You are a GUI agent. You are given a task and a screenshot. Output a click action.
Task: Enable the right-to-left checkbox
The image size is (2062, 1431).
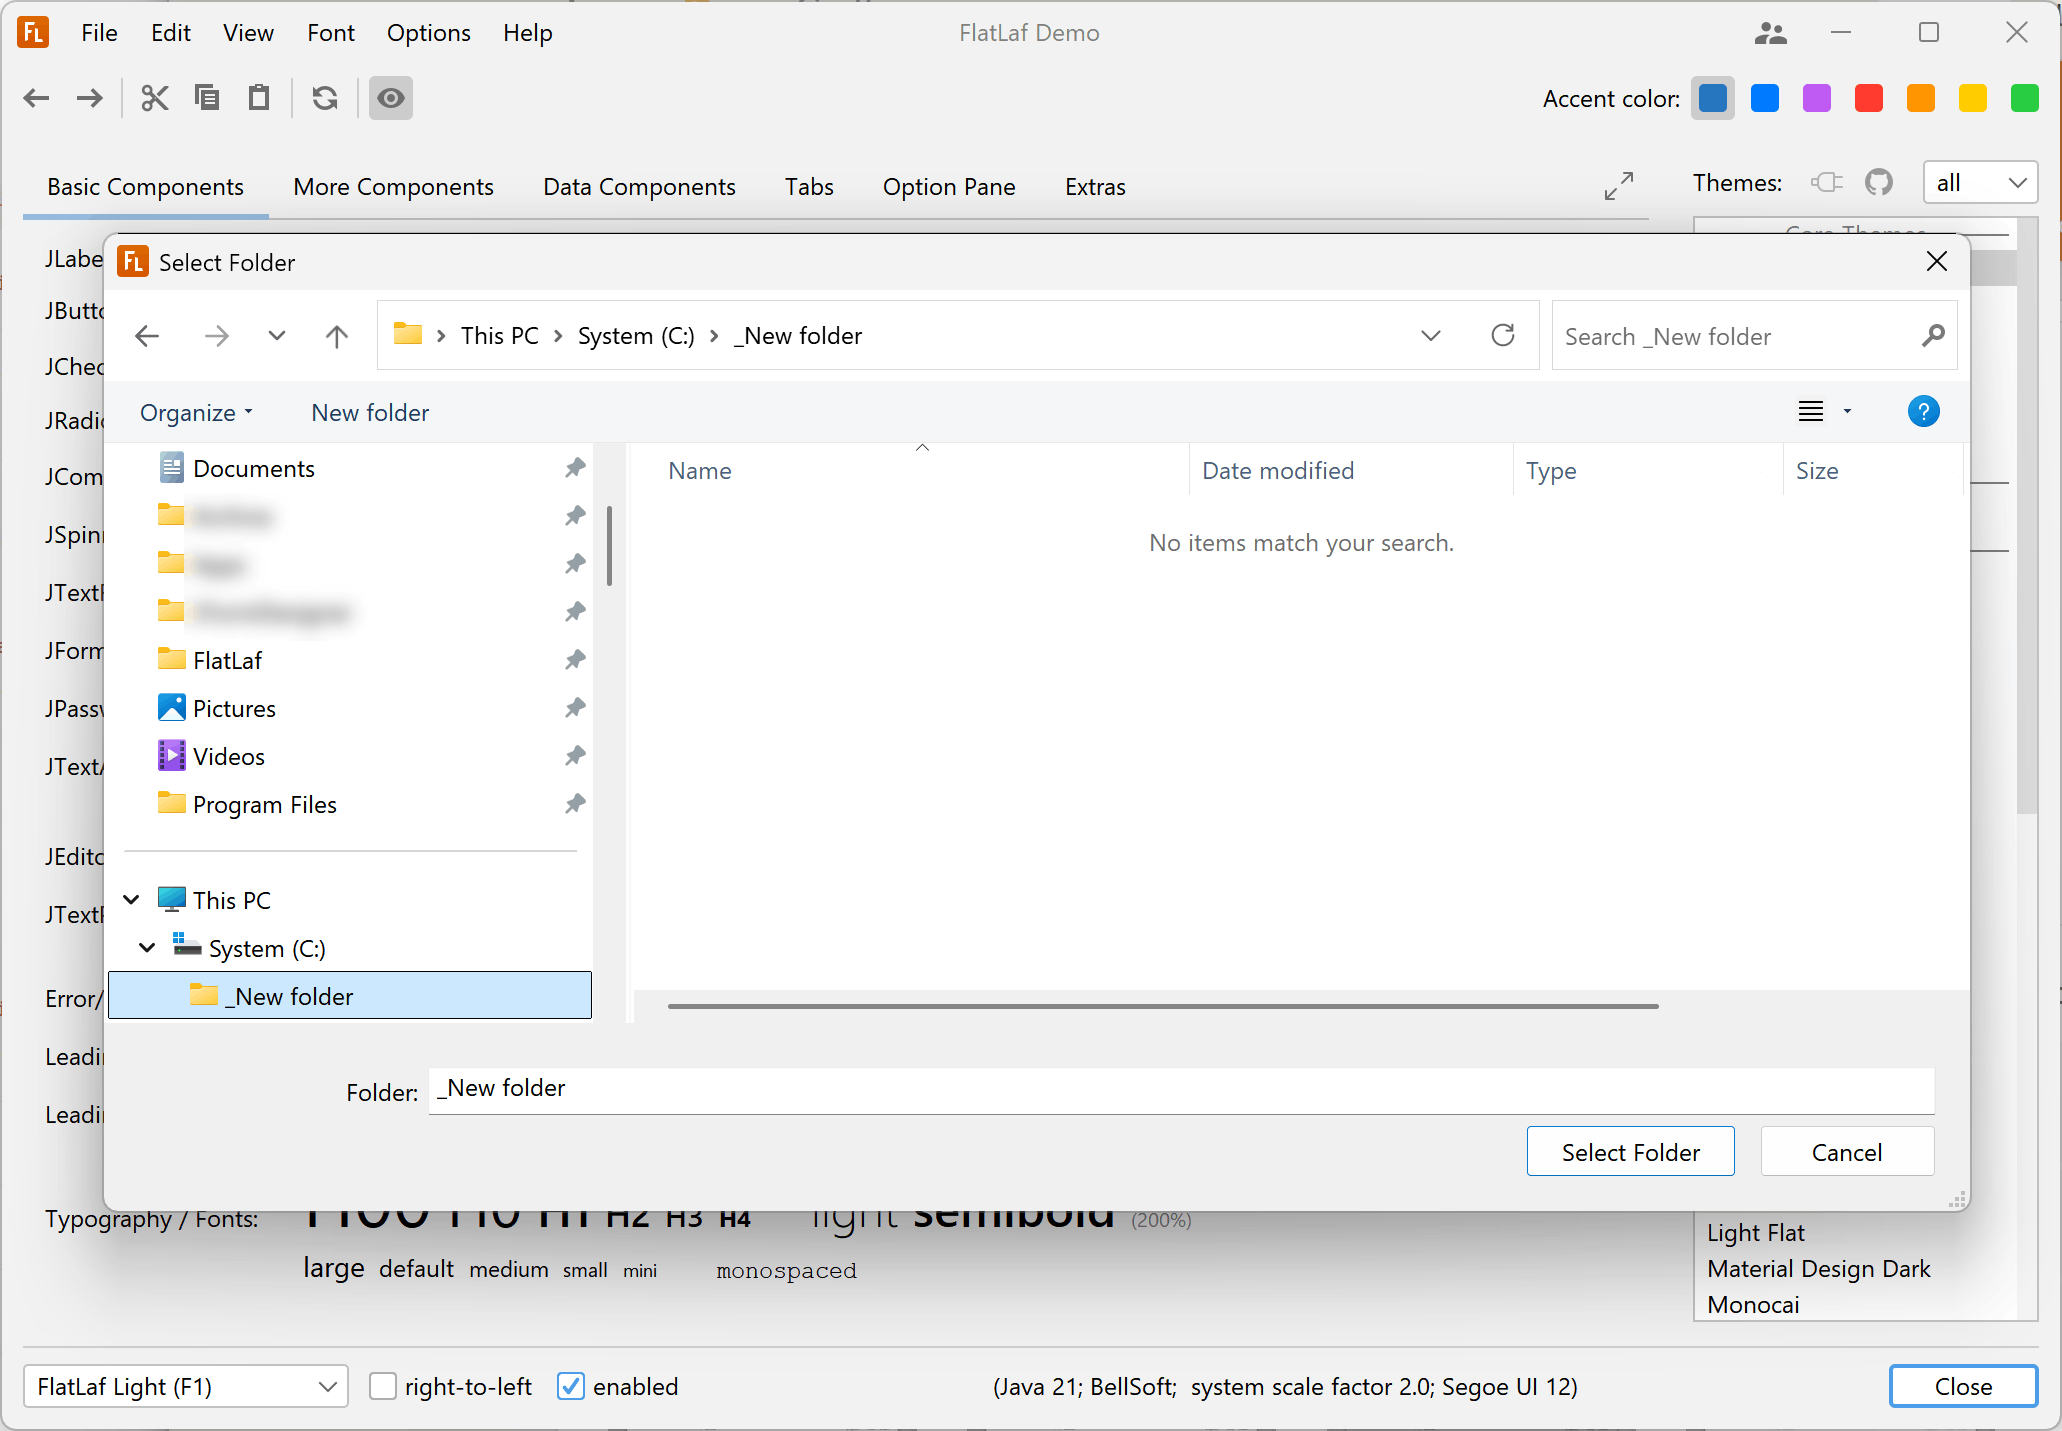(383, 1386)
